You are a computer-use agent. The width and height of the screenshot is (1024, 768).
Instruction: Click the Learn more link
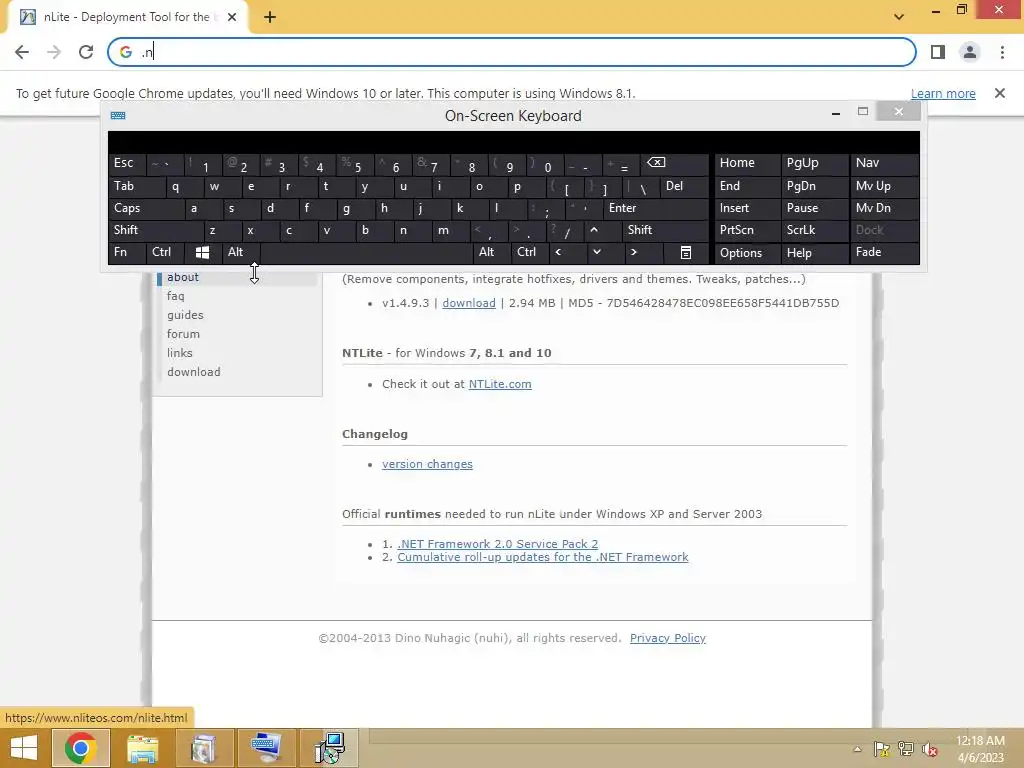click(943, 93)
